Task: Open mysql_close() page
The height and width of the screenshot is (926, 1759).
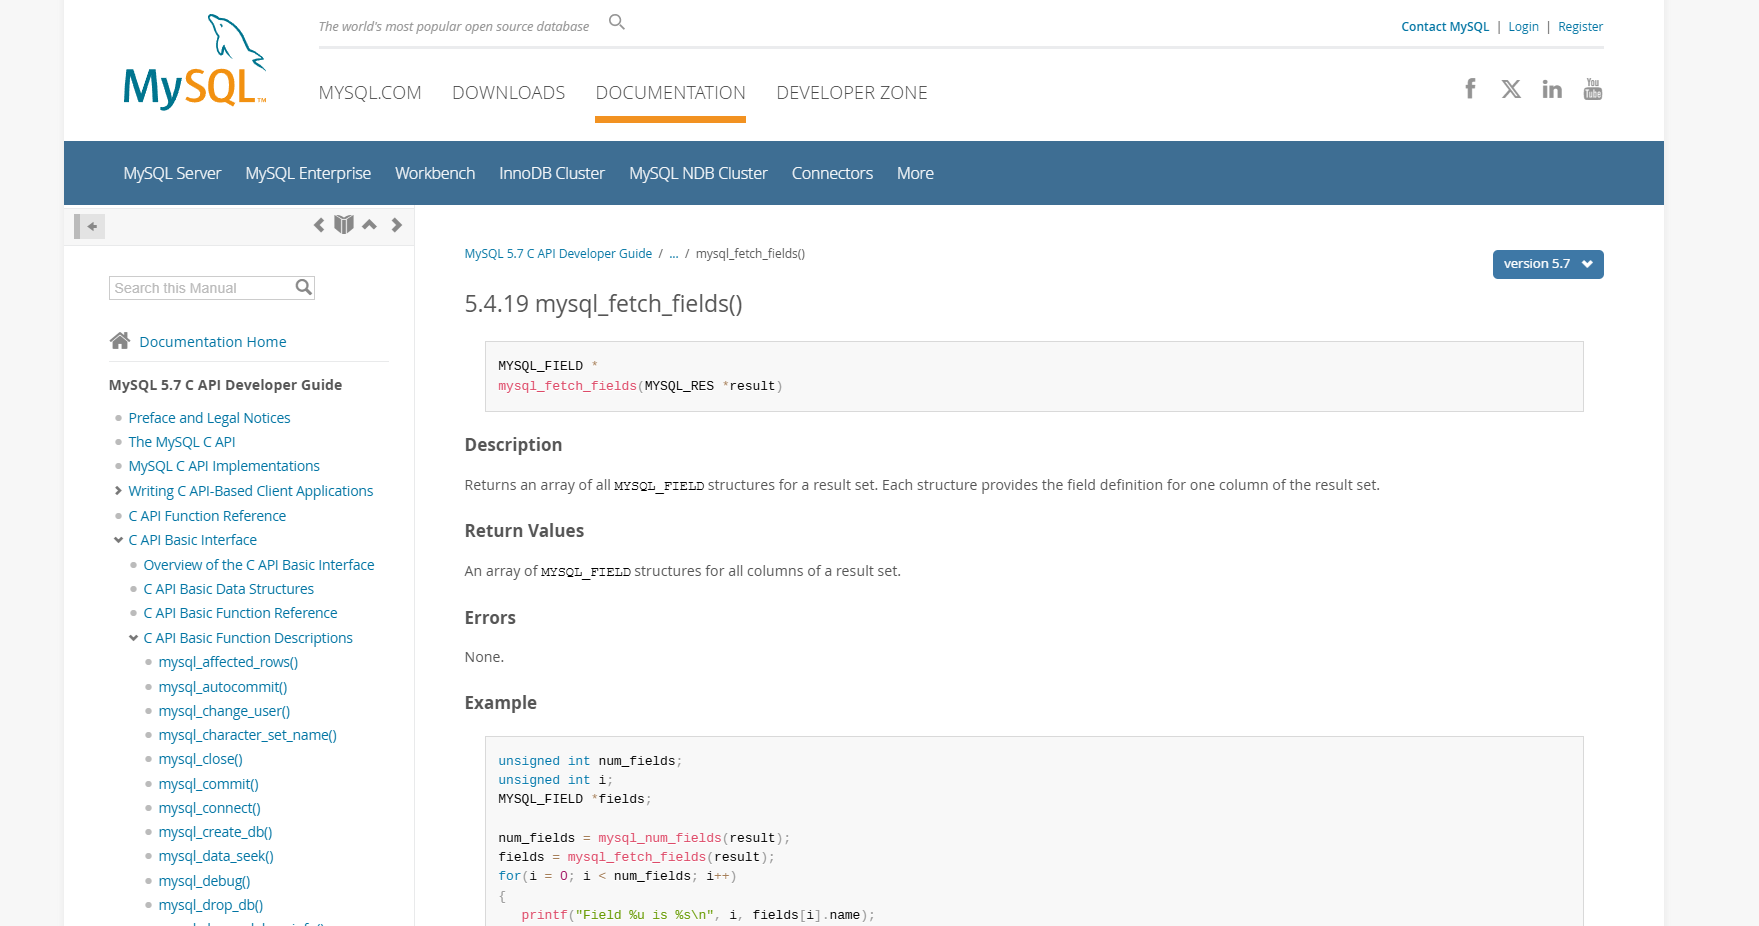Action: click(201, 759)
